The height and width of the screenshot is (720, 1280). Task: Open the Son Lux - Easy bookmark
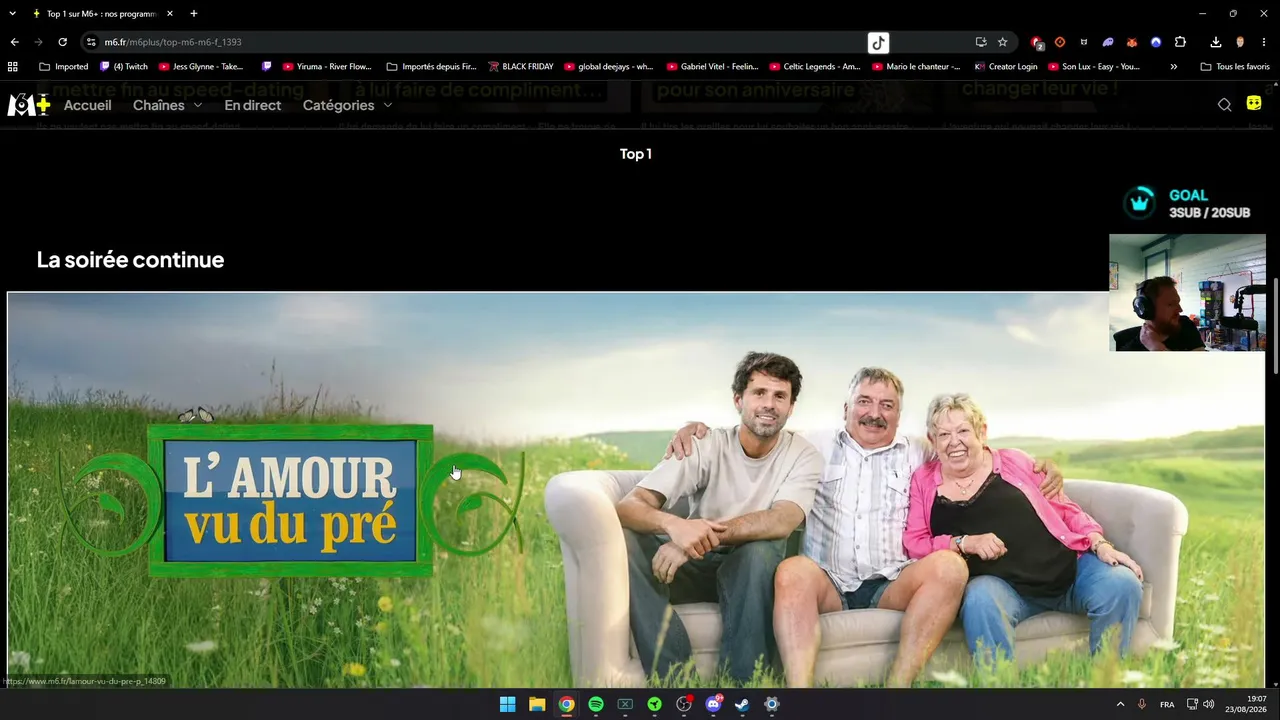pos(1094,67)
